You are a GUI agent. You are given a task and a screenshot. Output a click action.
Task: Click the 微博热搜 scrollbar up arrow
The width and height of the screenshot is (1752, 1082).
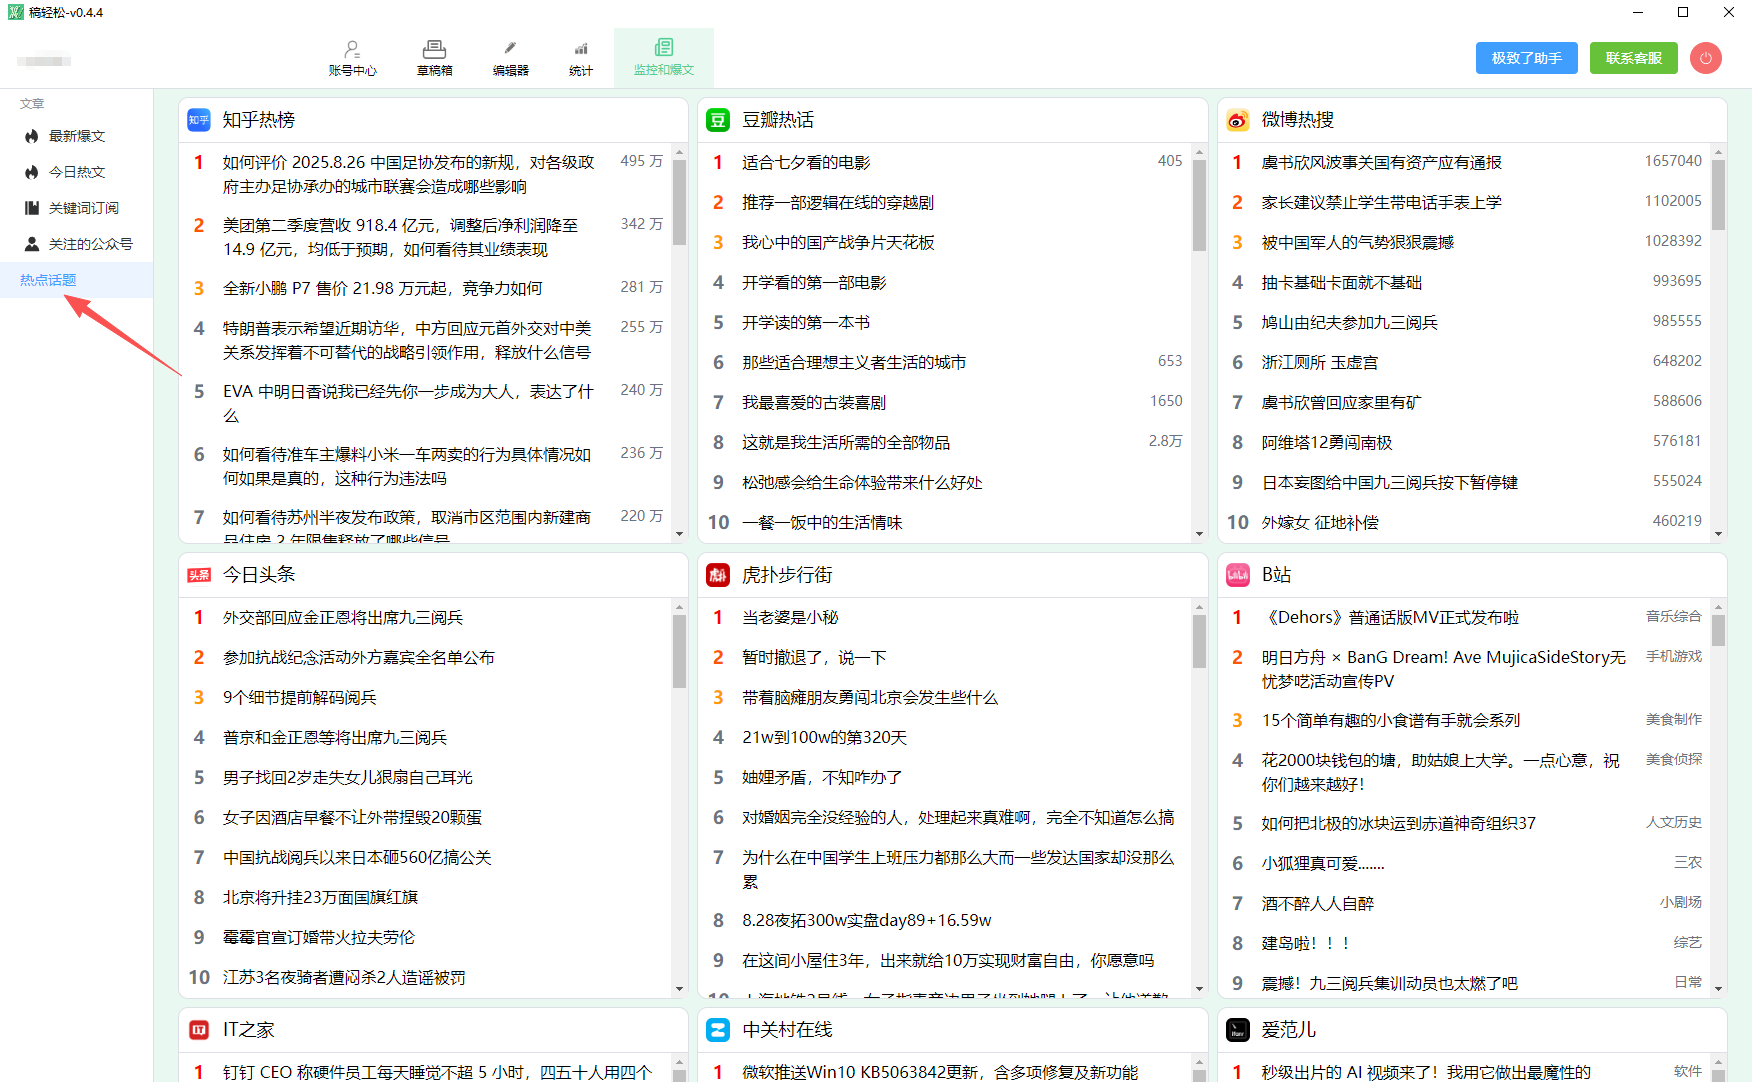[x=1718, y=154]
